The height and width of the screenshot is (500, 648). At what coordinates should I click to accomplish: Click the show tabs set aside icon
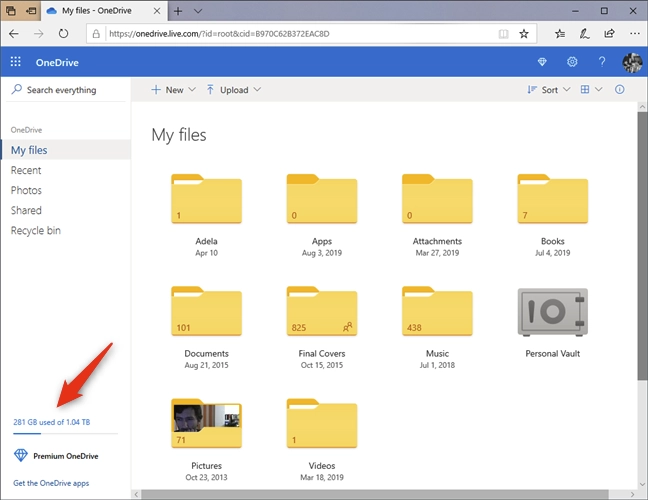11,11
